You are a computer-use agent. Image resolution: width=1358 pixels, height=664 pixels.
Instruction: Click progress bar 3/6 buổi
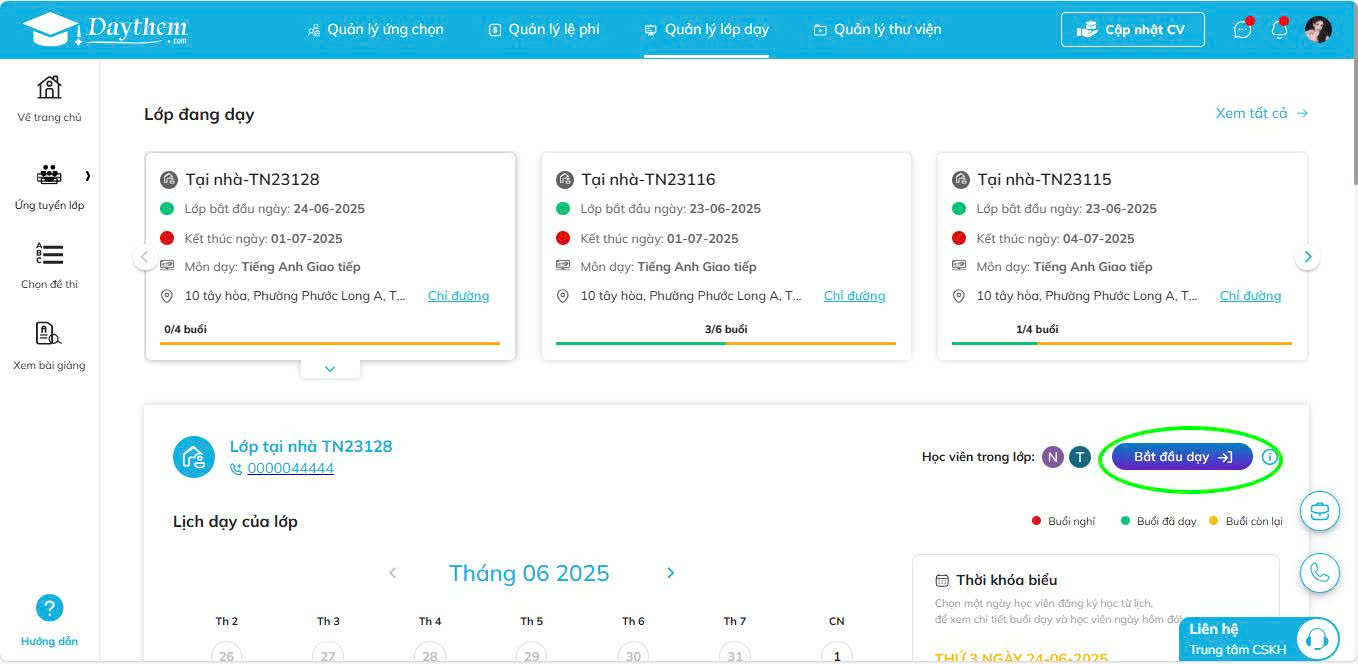(x=726, y=343)
